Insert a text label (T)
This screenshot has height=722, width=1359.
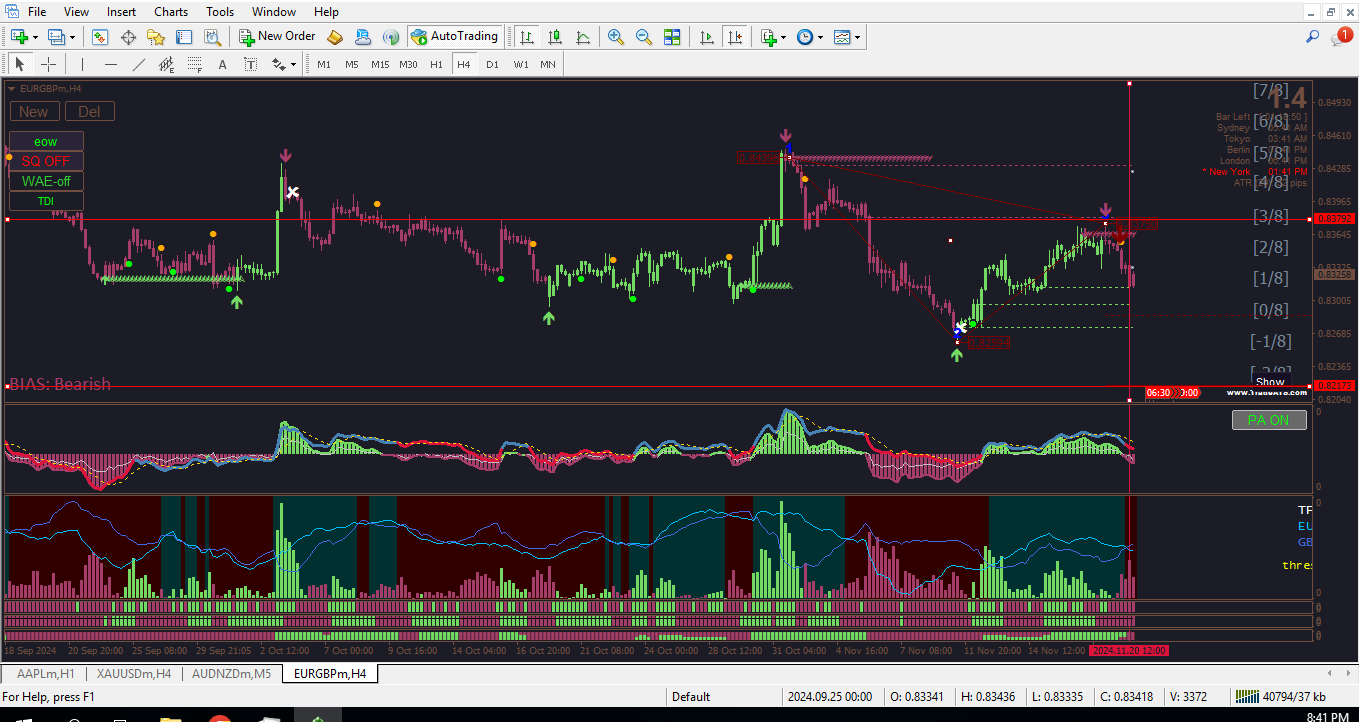coord(250,64)
